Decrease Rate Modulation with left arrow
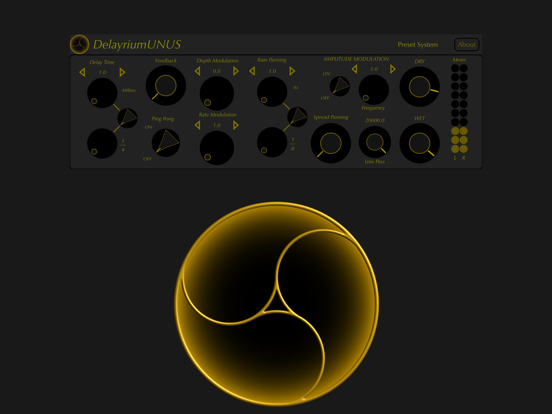552x414 pixels. [x=197, y=125]
